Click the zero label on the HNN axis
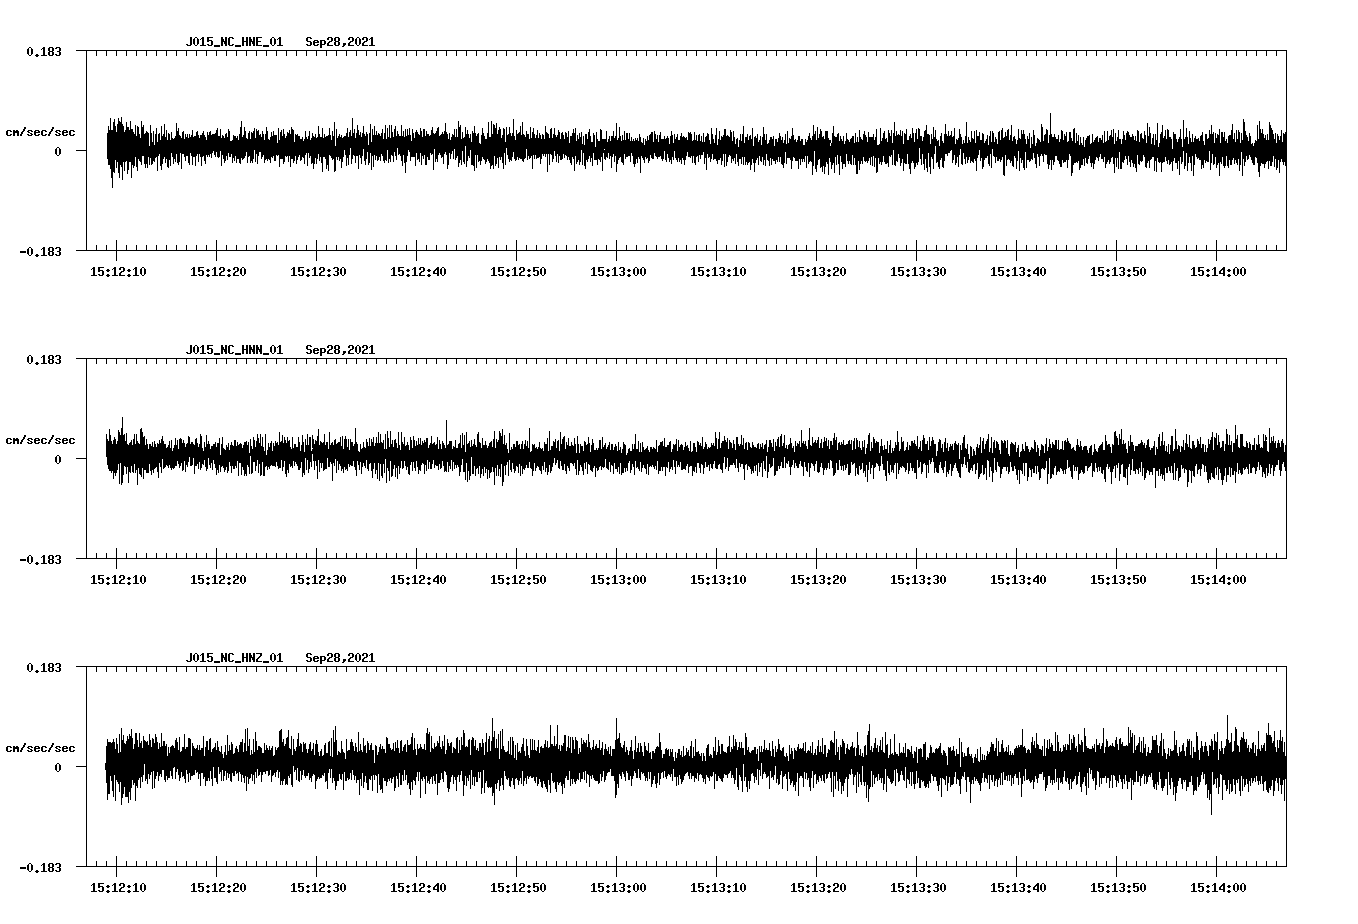Image resolution: width=1358 pixels, height=924 pixels. (58, 459)
